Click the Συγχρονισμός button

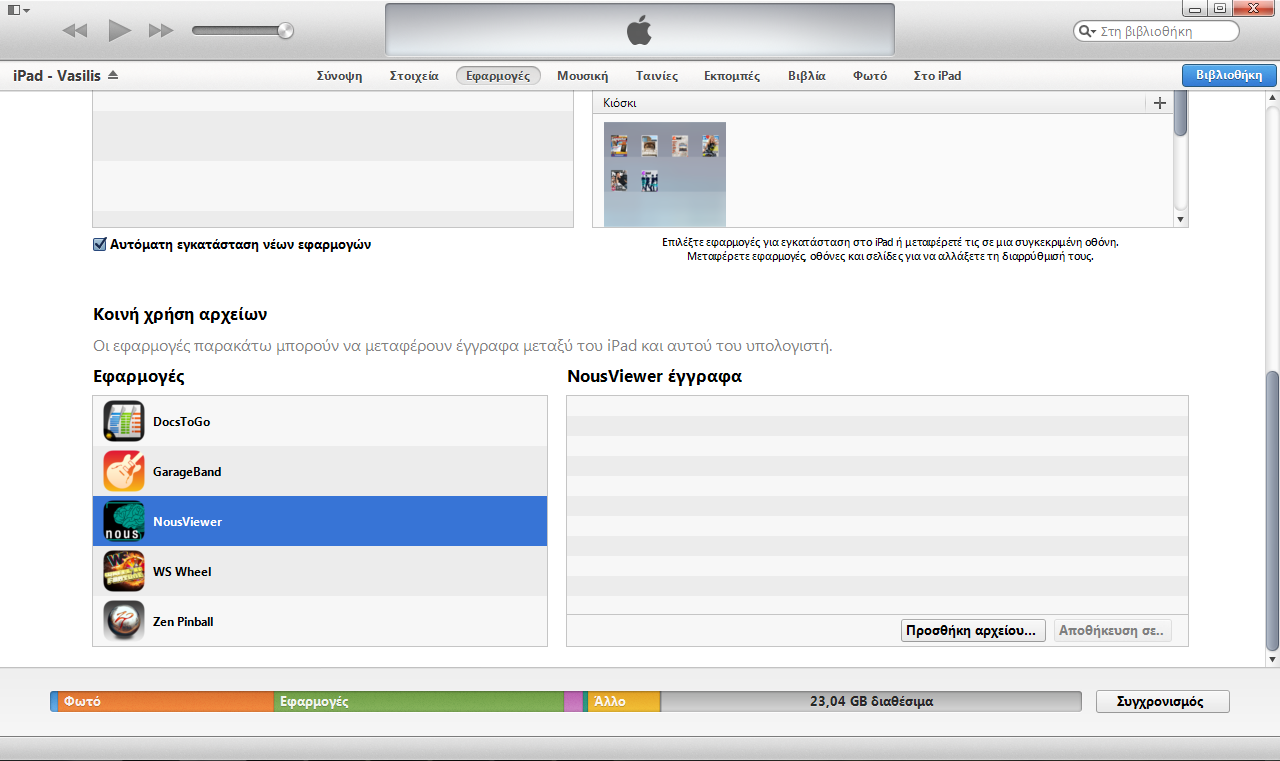(1163, 701)
